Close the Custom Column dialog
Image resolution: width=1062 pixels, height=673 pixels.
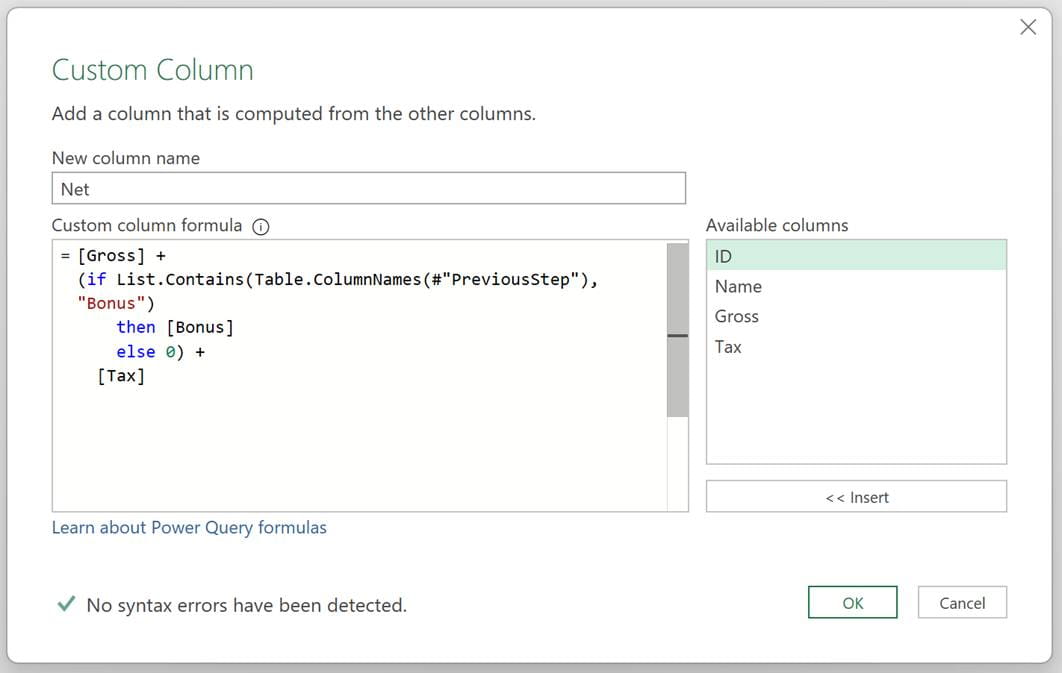(1027, 27)
